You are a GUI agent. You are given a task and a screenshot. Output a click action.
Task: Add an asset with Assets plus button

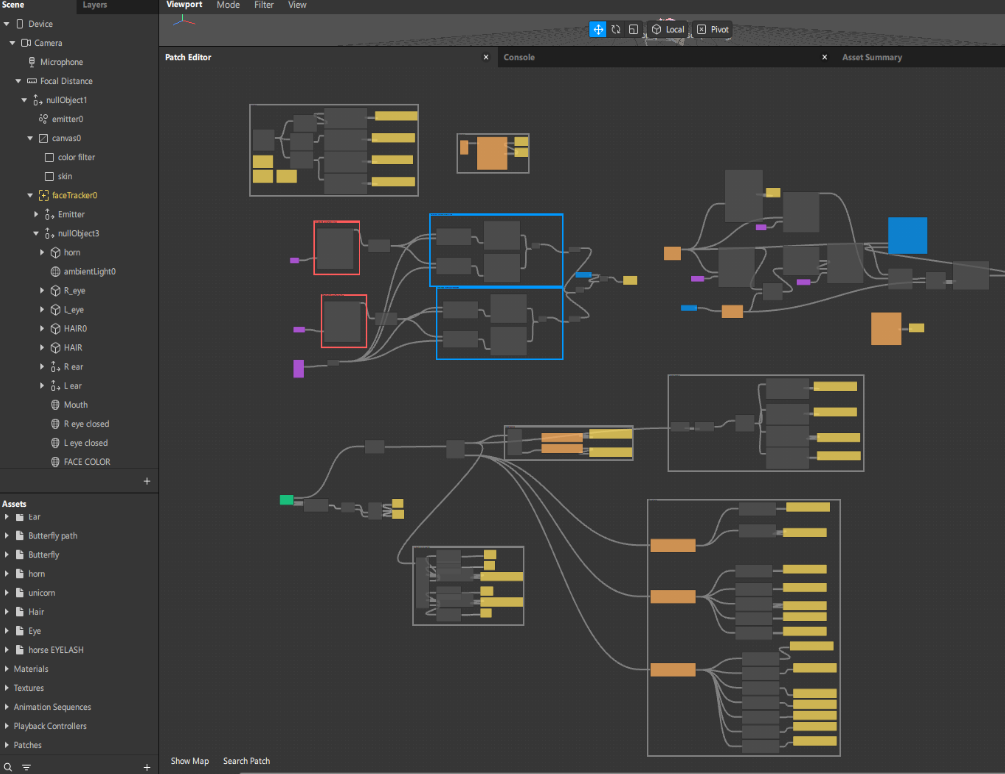click(x=147, y=767)
